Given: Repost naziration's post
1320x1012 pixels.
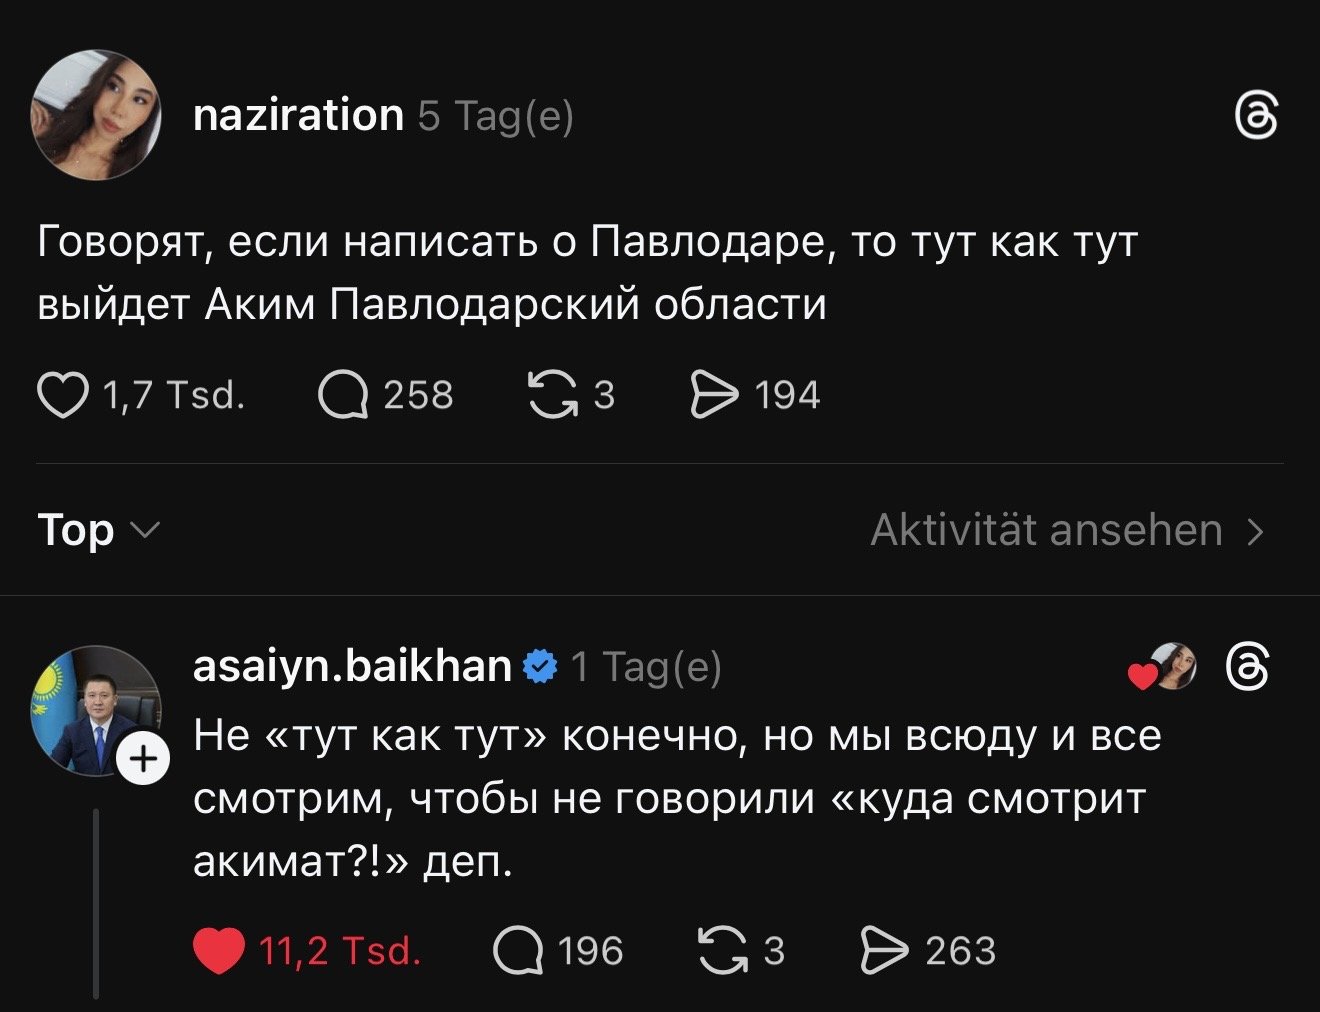Looking at the screenshot, I should 552,396.
